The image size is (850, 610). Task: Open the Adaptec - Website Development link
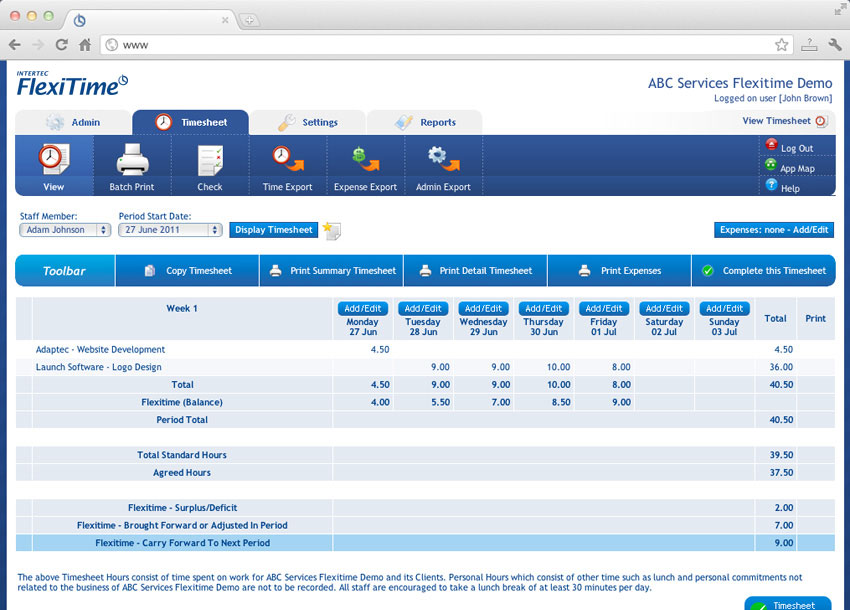click(100, 350)
